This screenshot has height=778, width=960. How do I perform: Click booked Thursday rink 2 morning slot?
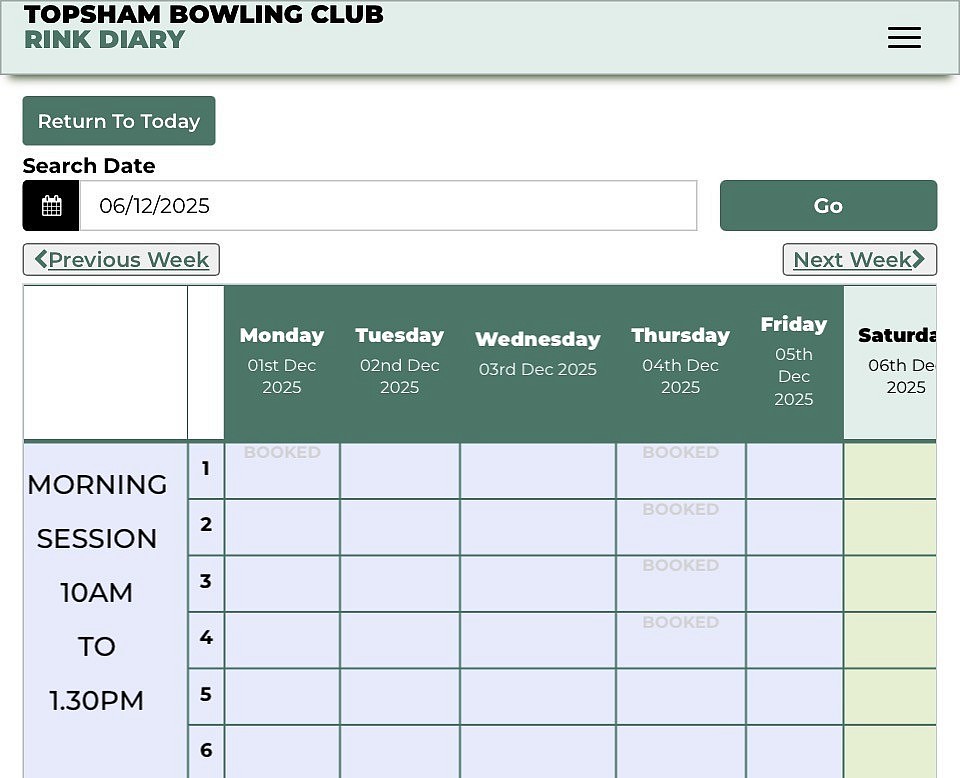[x=680, y=527]
